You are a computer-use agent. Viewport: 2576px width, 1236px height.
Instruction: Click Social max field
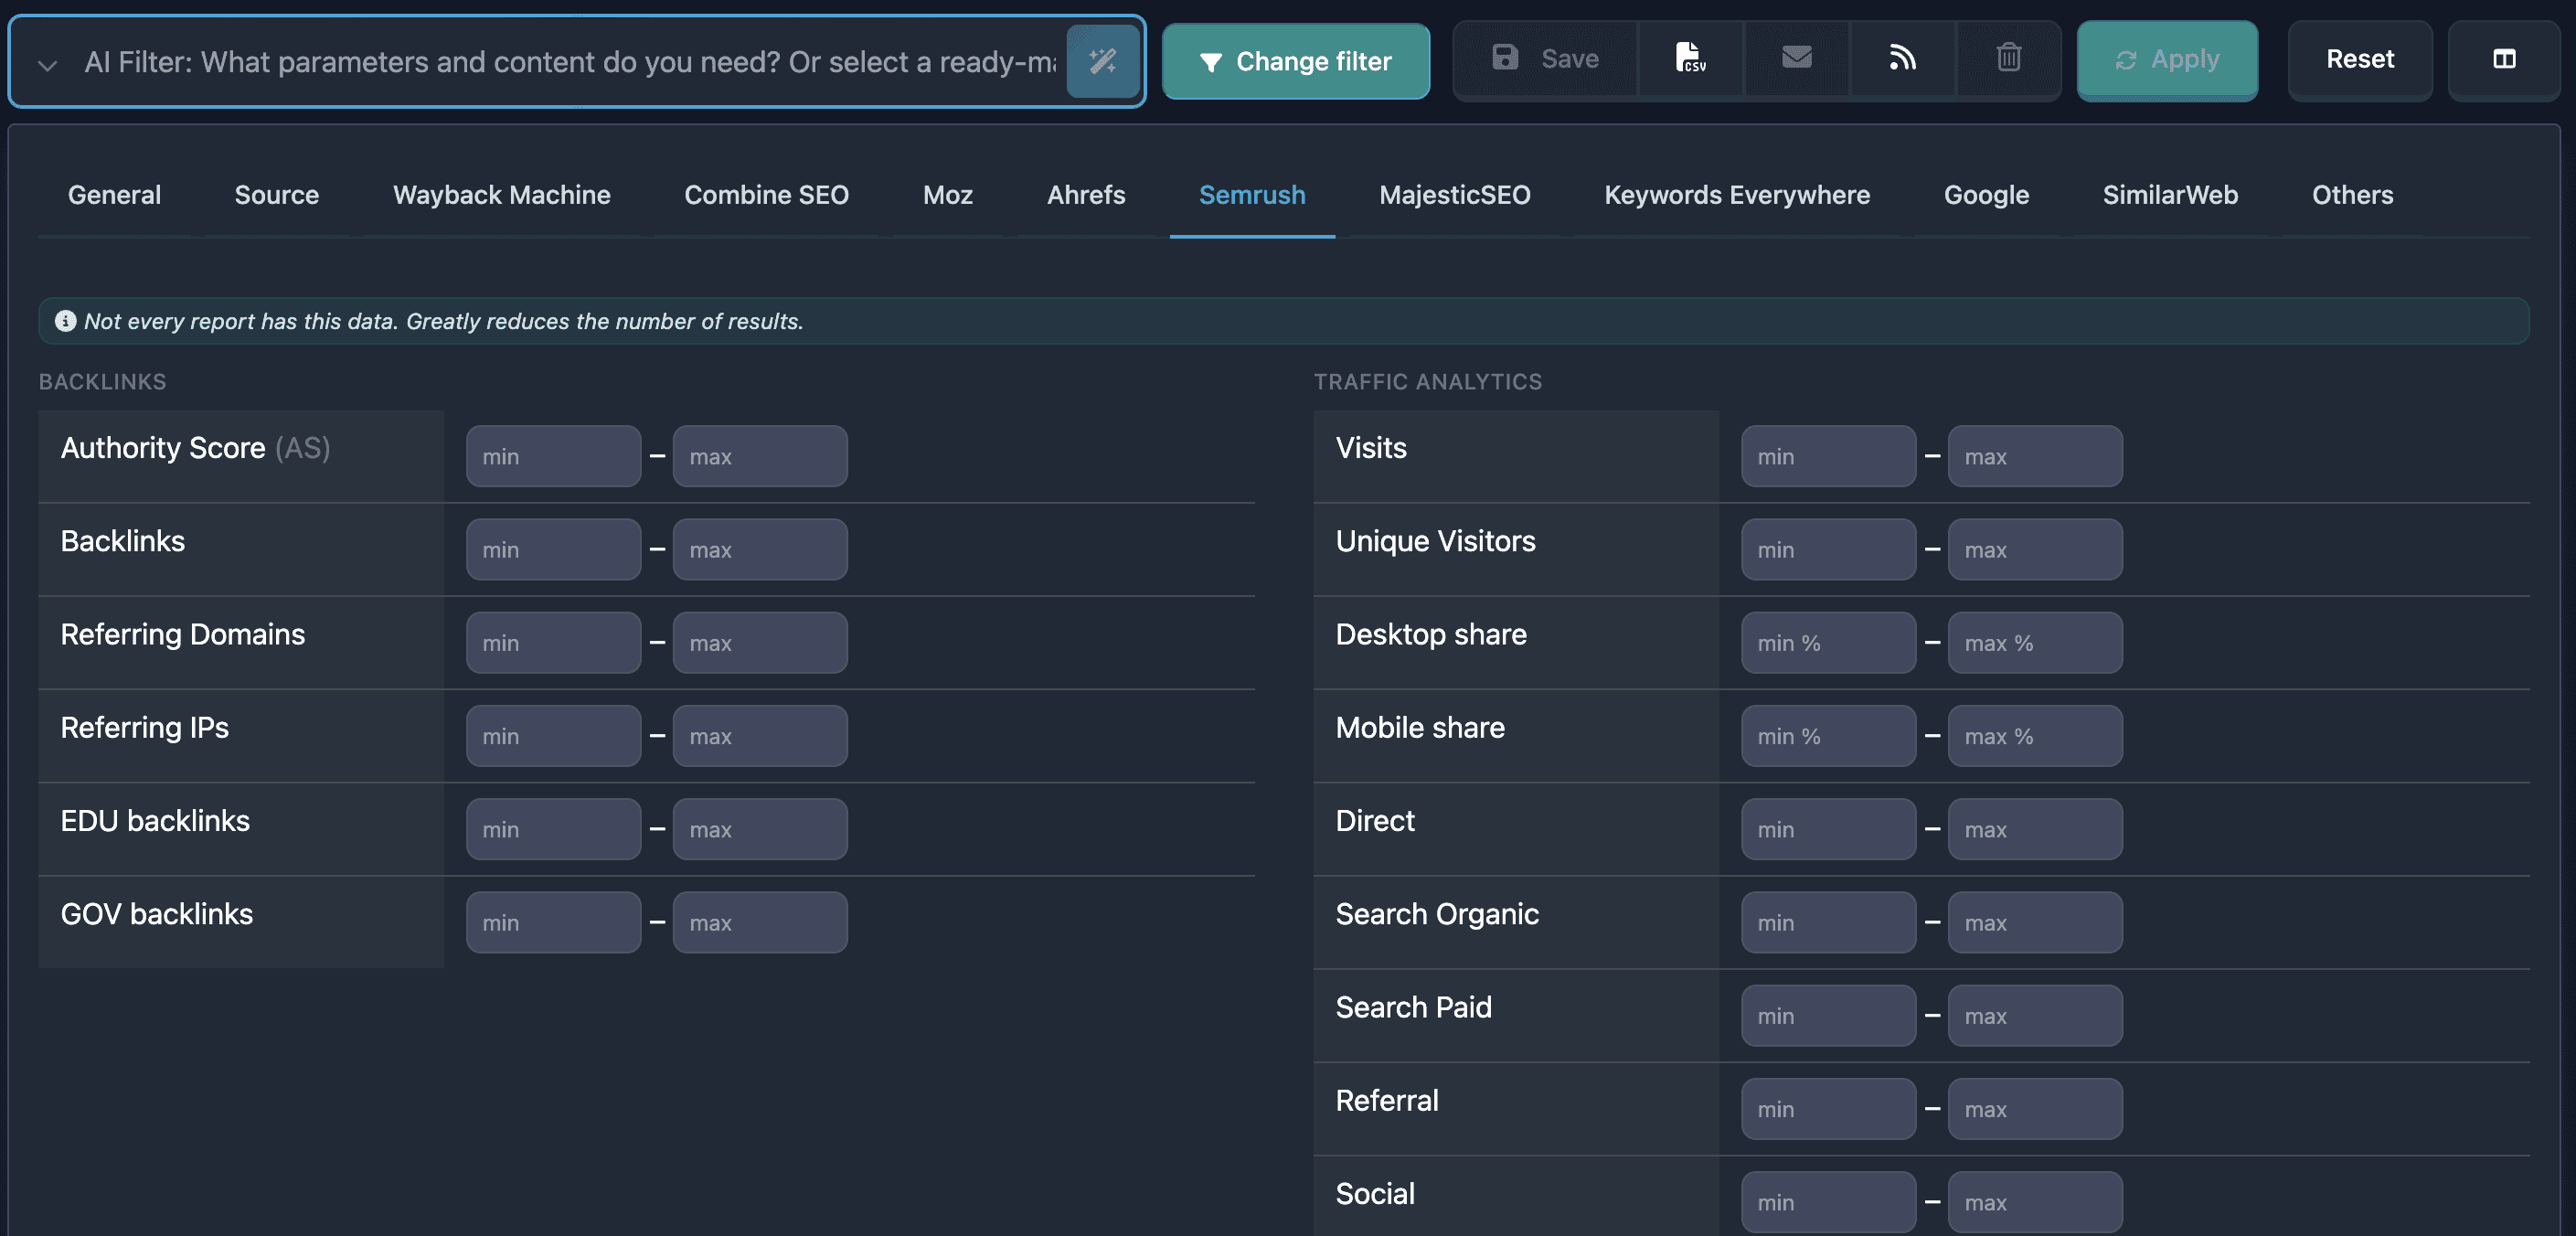pyautogui.click(x=2035, y=1202)
